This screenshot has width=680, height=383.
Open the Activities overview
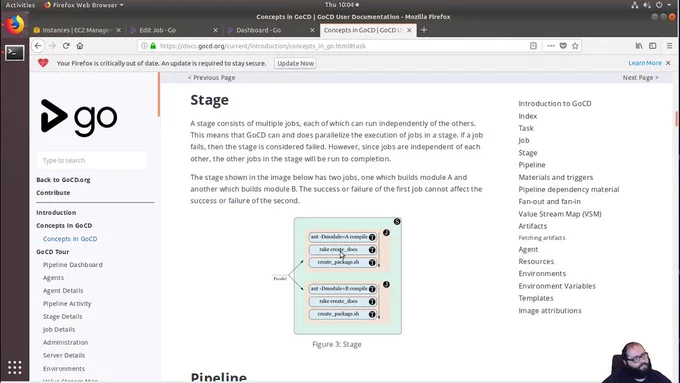[20, 5]
